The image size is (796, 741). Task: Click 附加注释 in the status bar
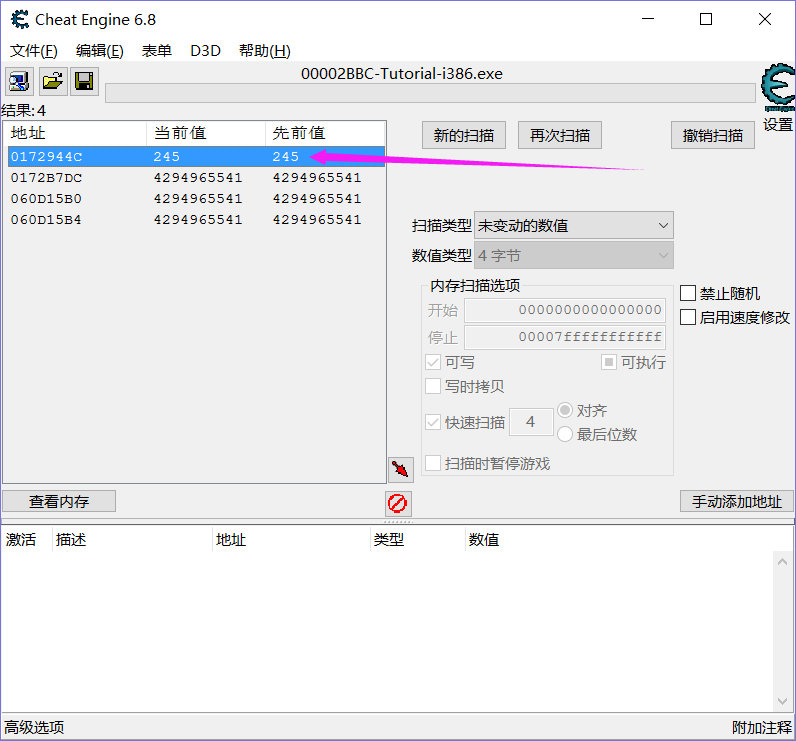coord(762,727)
